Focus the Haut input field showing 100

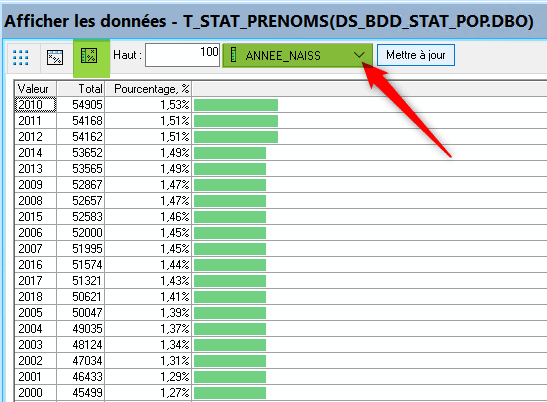pos(182,55)
